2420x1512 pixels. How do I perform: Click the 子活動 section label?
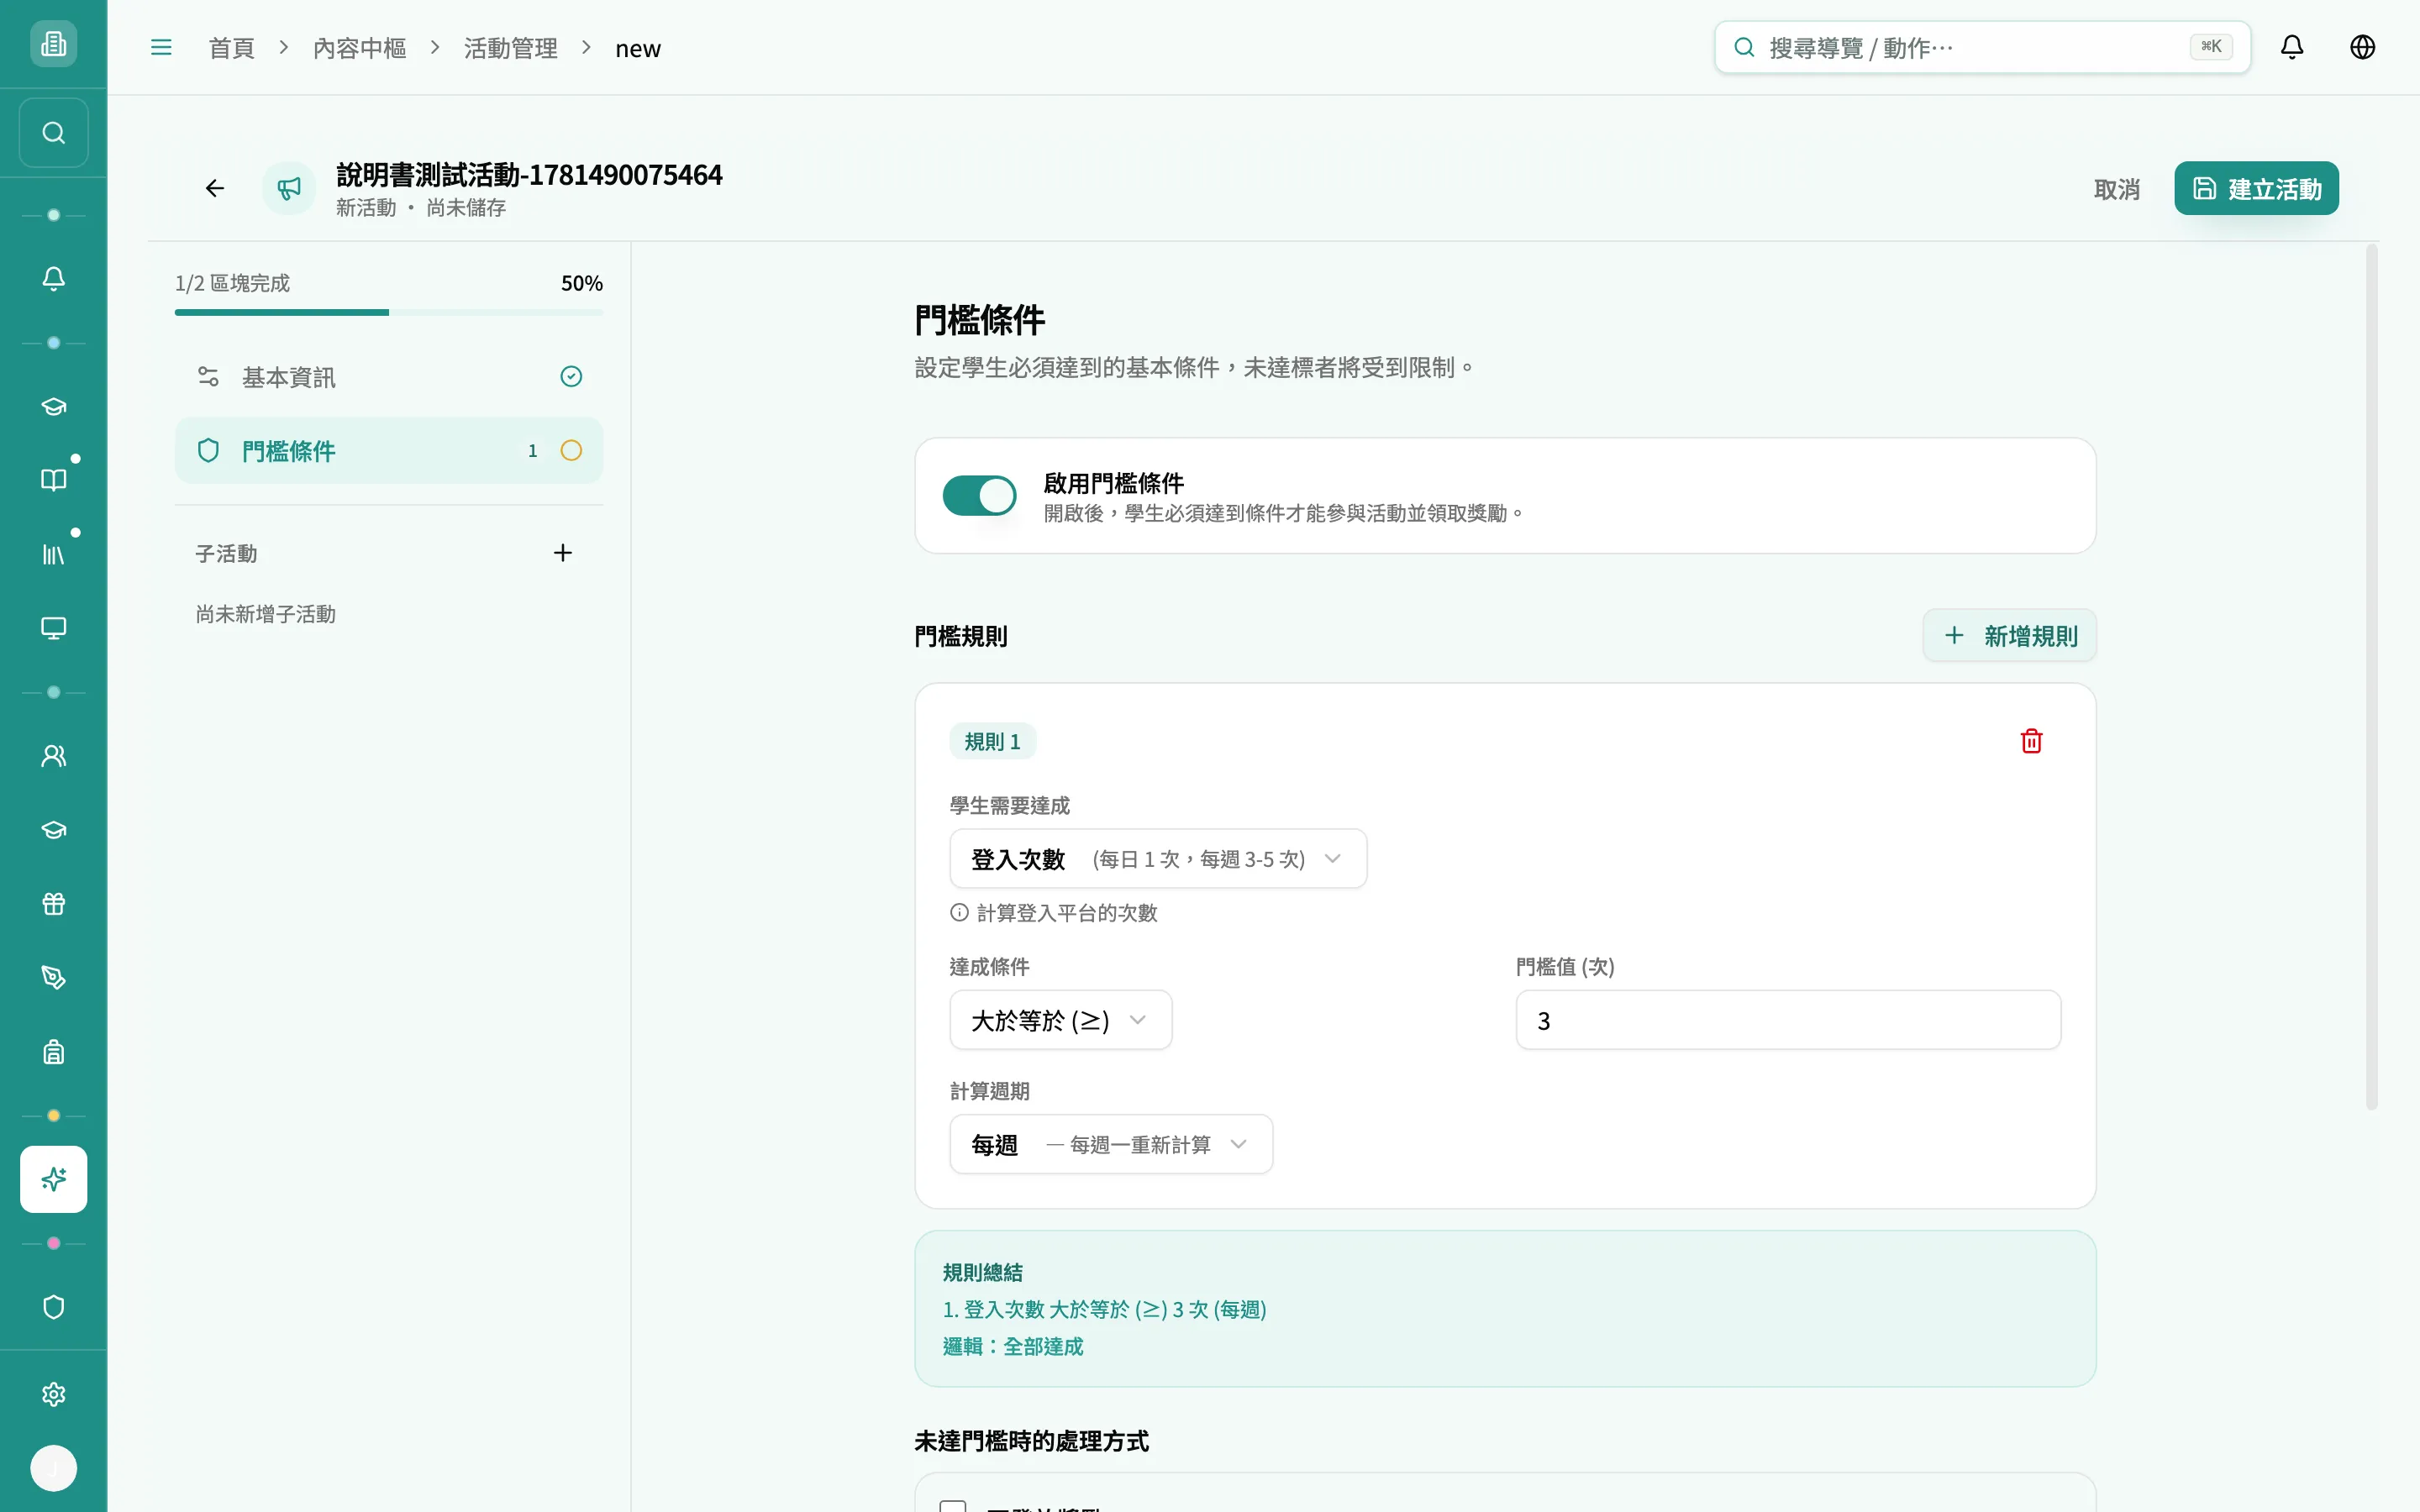click(x=226, y=553)
